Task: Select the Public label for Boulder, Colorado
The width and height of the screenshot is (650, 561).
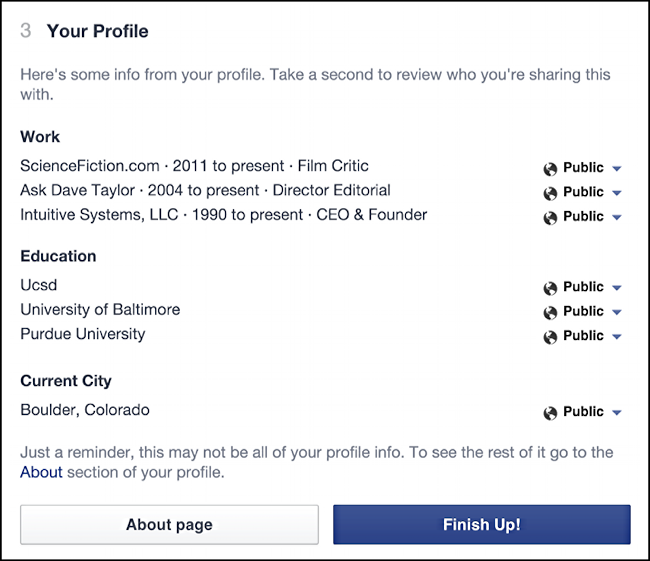Action: [x=583, y=411]
